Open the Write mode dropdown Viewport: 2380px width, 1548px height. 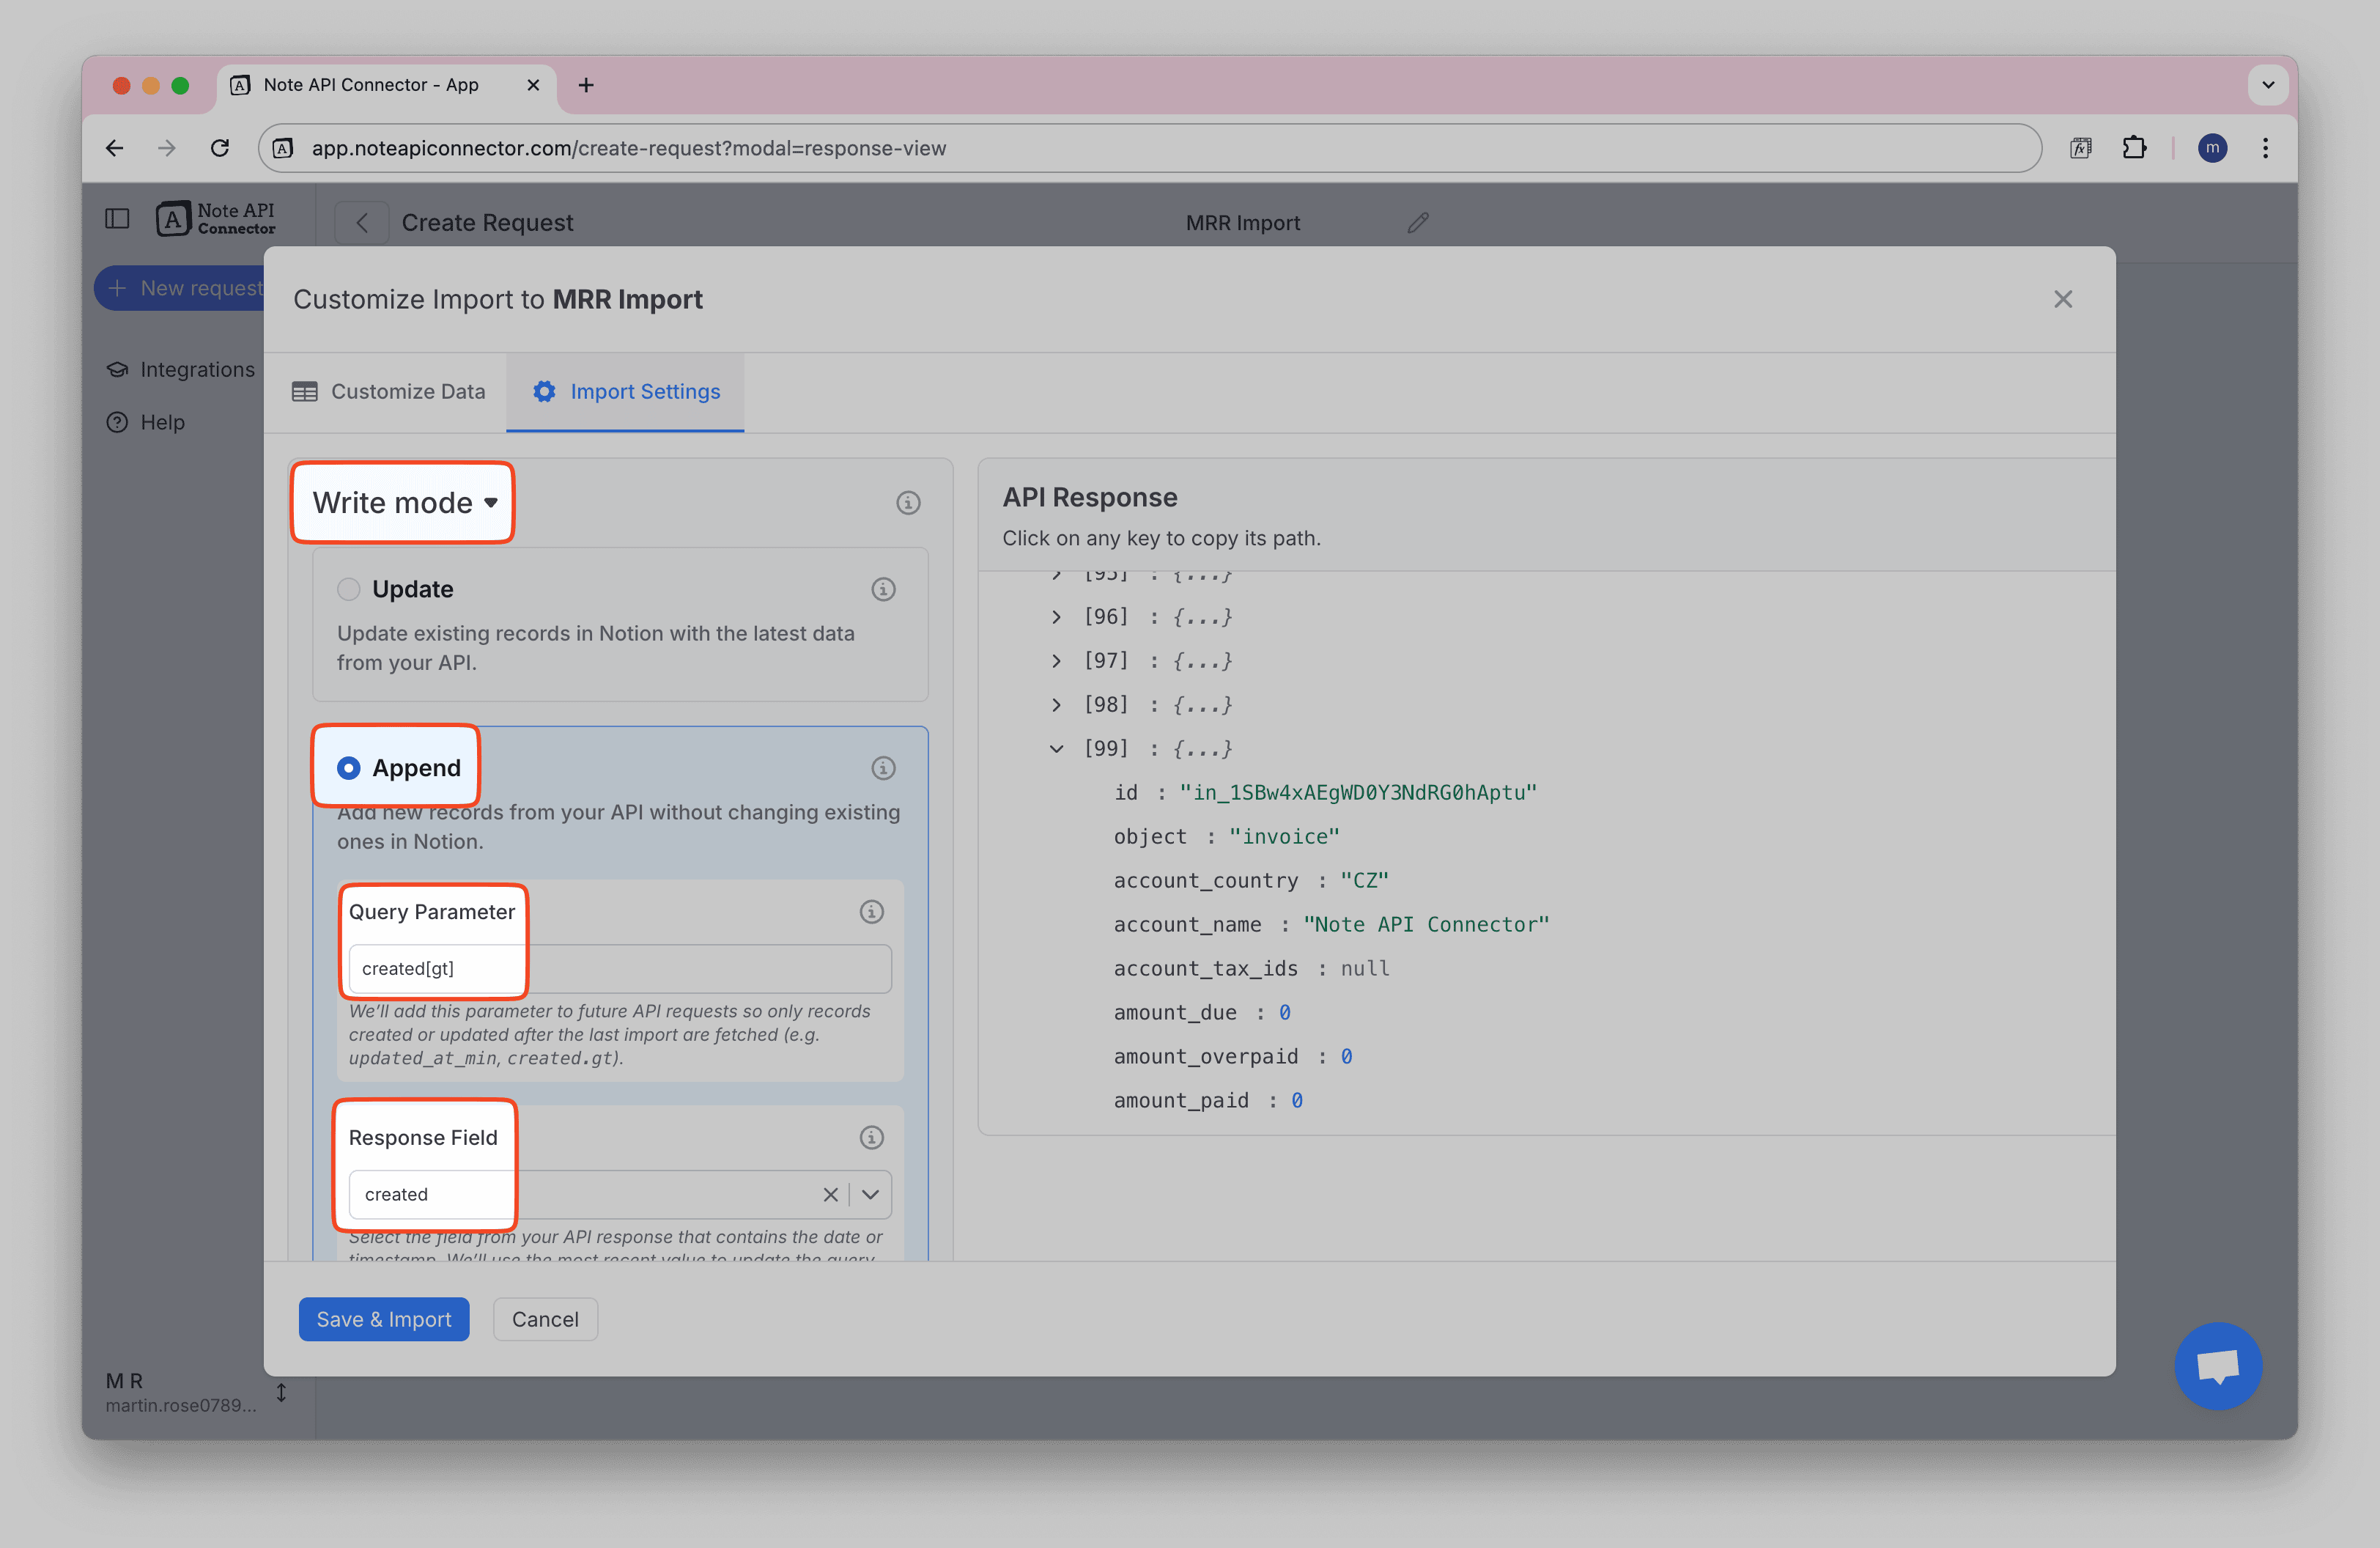pyautogui.click(x=404, y=503)
